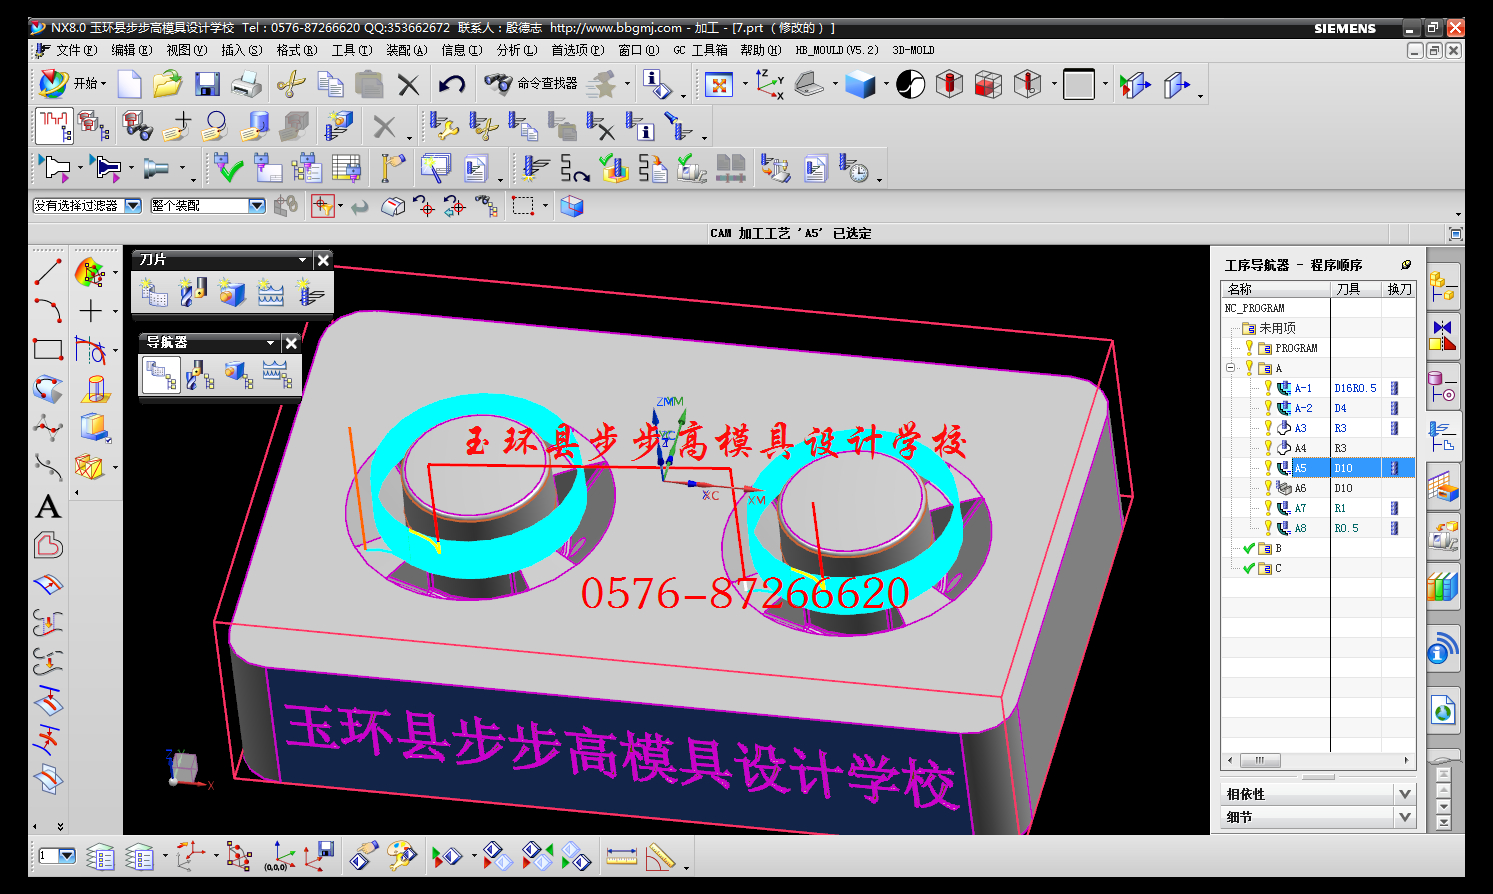Click the Save floppy disk icon

pyautogui.click(x=207, y=84)
